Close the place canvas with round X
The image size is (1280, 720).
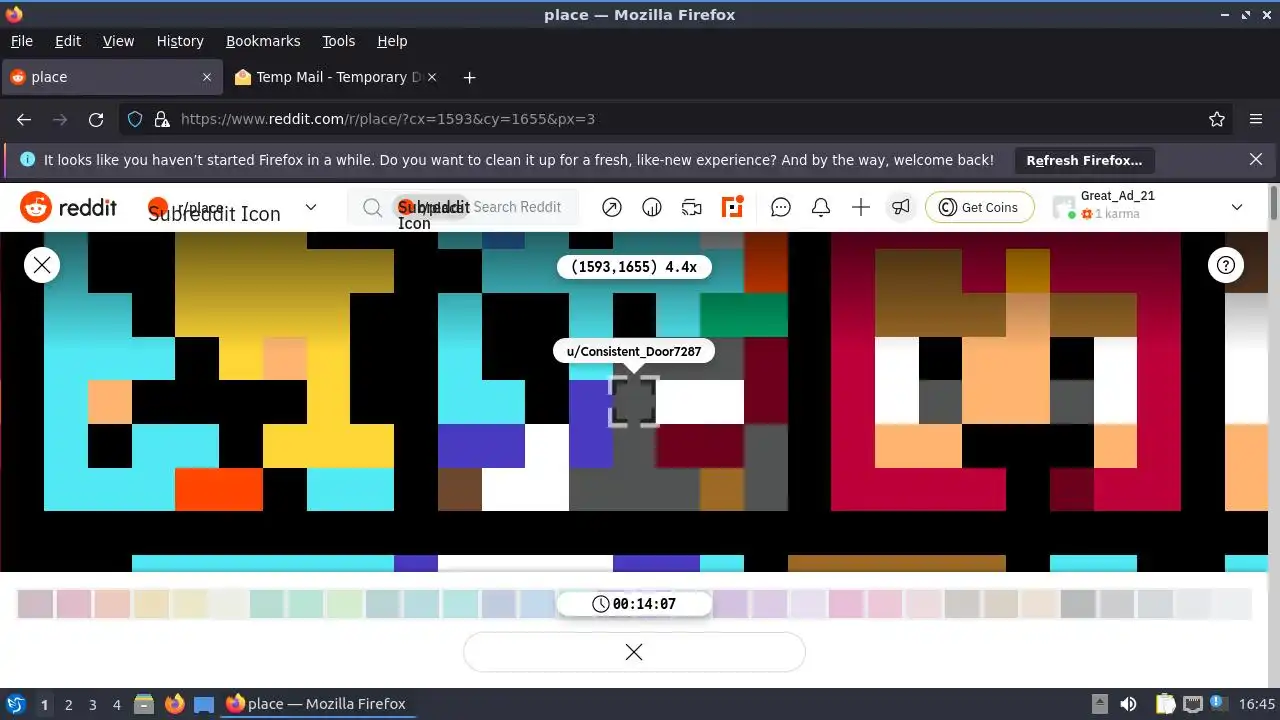tap(42, 265)
